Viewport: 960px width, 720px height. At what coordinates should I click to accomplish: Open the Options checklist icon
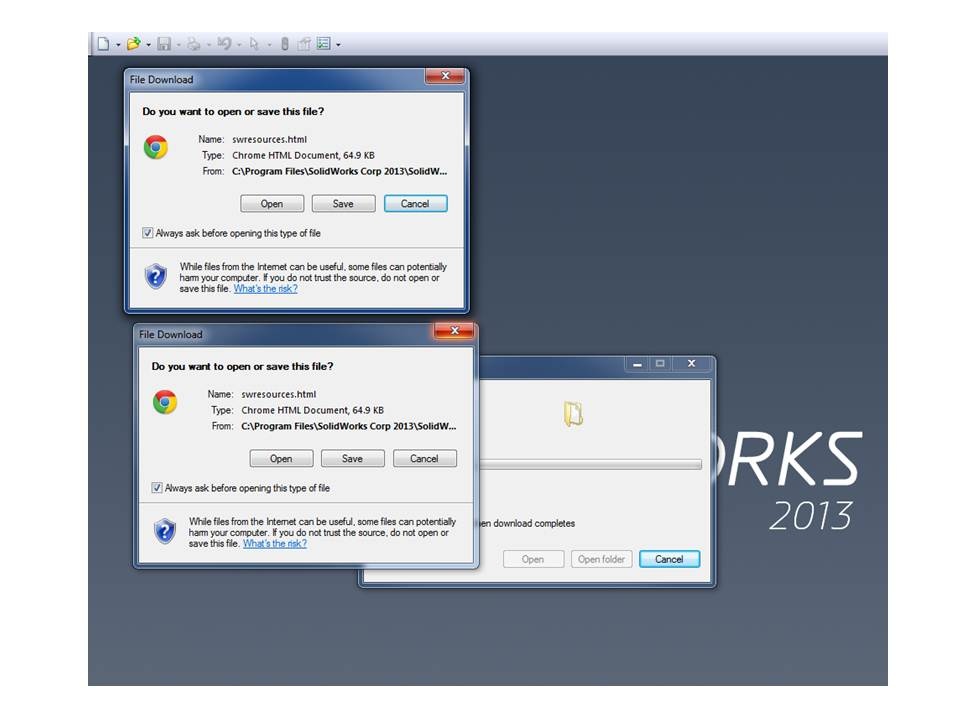pyautogui.click(x=324, y=43)
